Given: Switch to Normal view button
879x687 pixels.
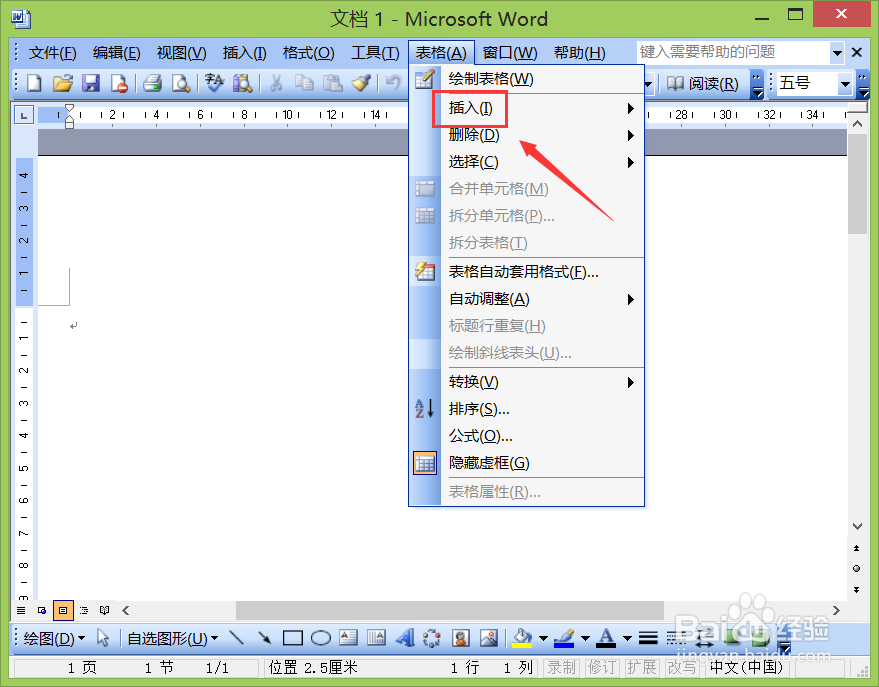Looking at the screenshot, I should coord(21,610).
